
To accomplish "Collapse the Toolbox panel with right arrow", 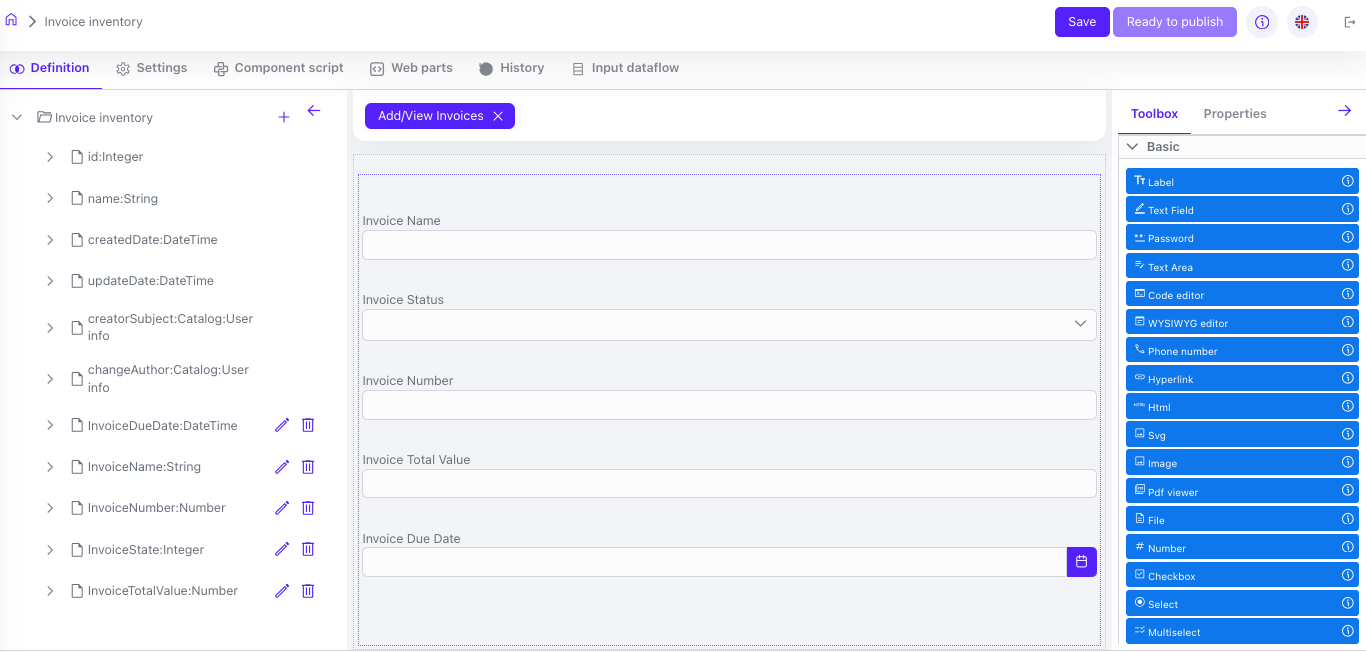I will click(x=1344, y=111).
